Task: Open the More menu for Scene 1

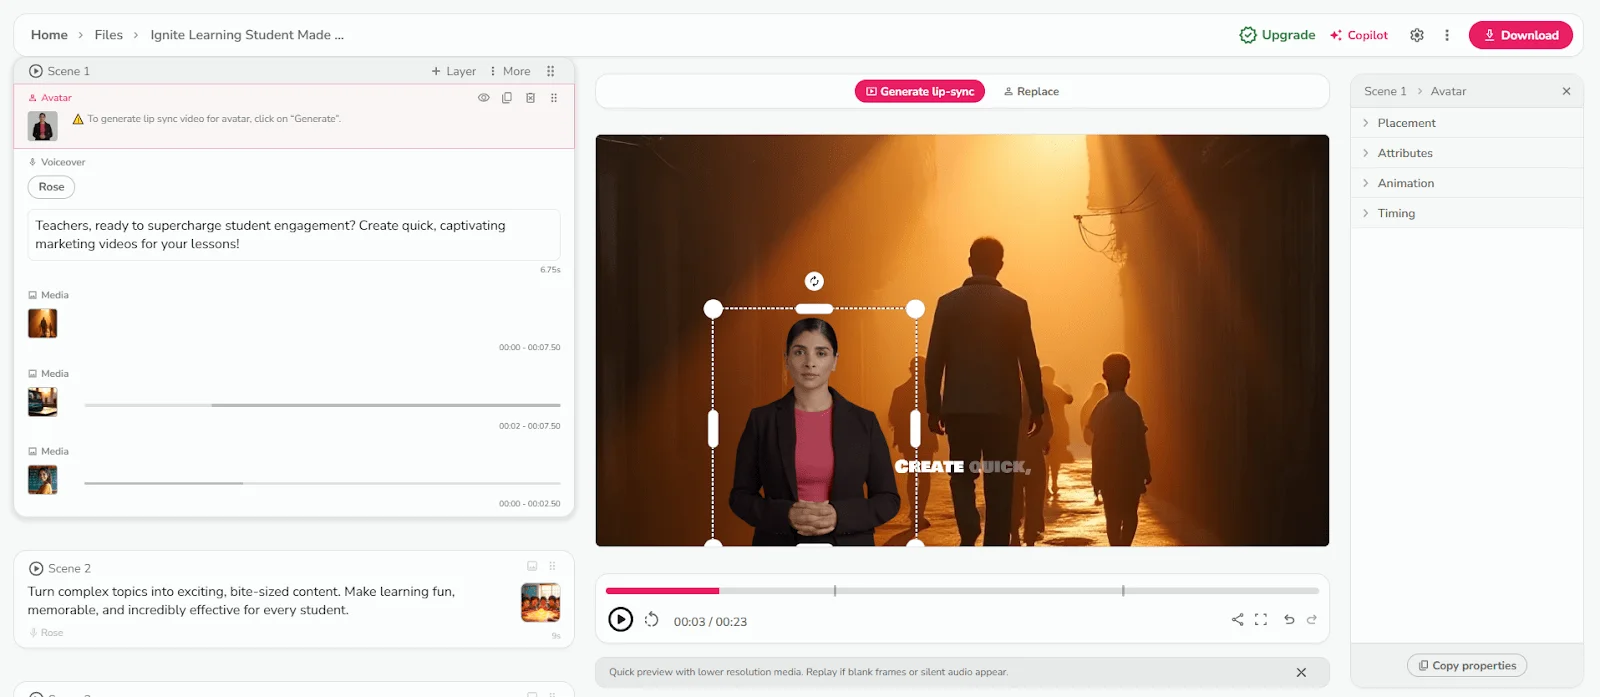Action: (x=510, y=71)
